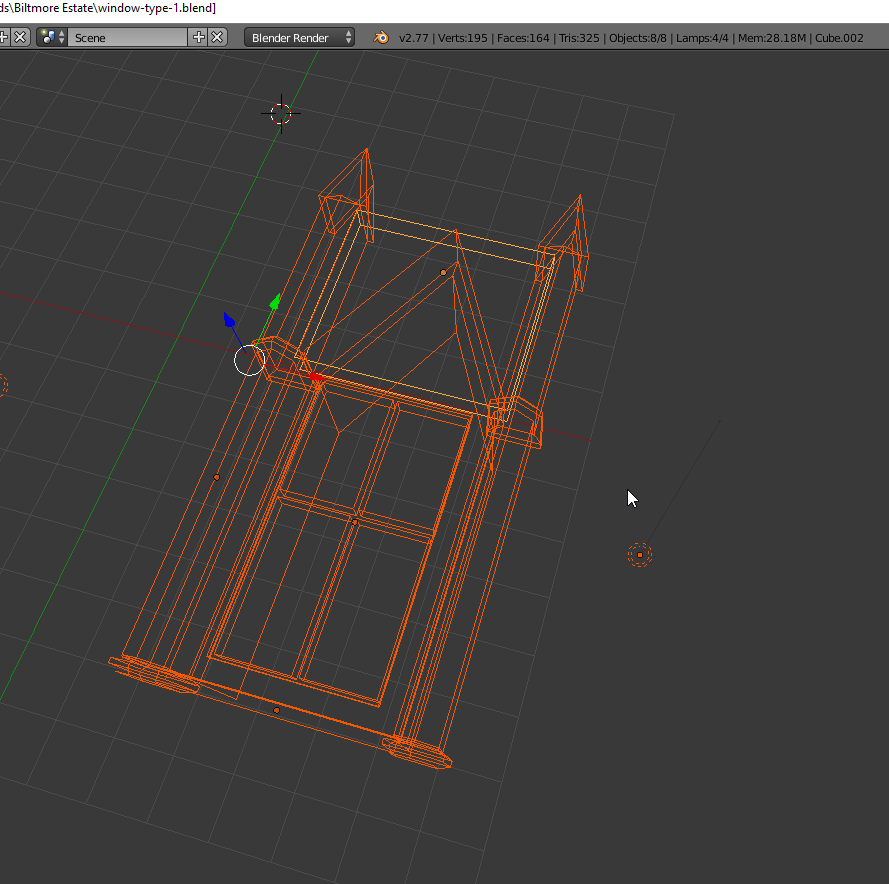The width and height of the screenshot is (889, 884).
Task: Open the scene browse dropdown icon
Action: click(x=52, y=37)
